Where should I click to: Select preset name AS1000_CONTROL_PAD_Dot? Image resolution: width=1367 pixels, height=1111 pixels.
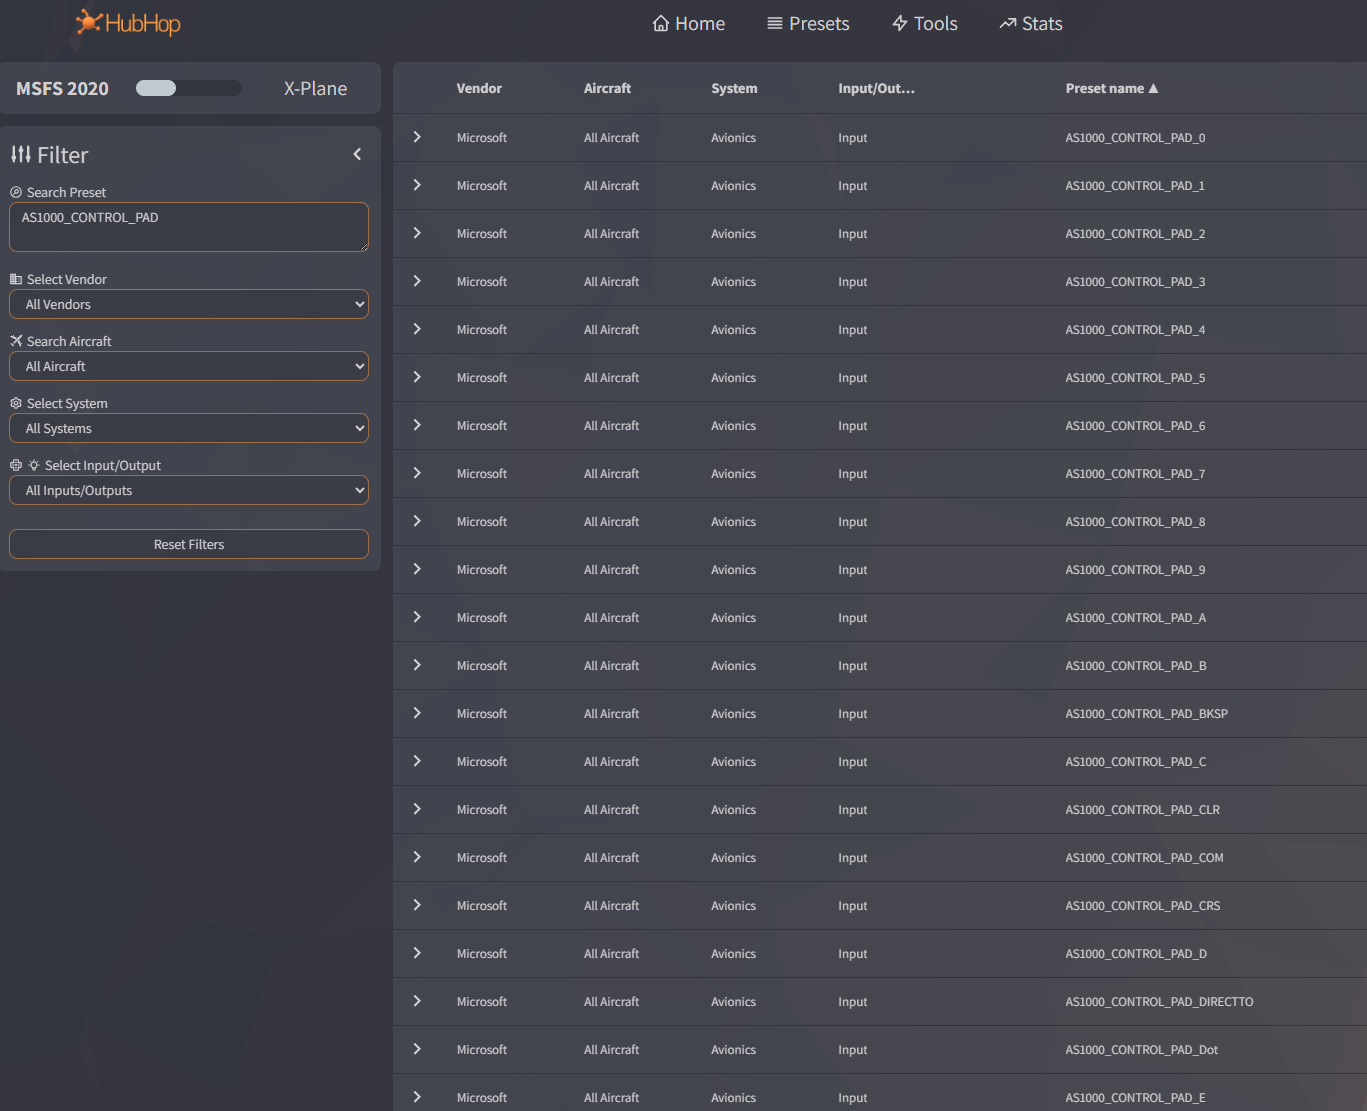coord(1141,1050)
